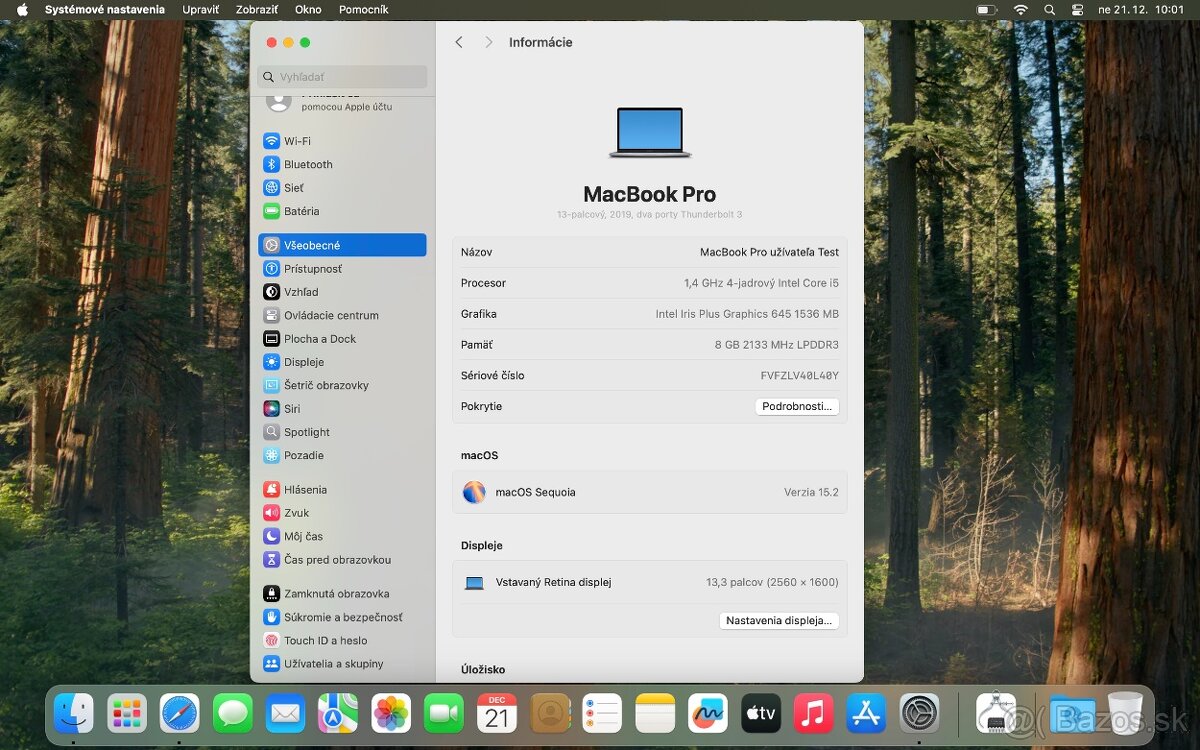Open Apple Music from the Dock
Screen dimensions: 1200x750
pos(813,713)
